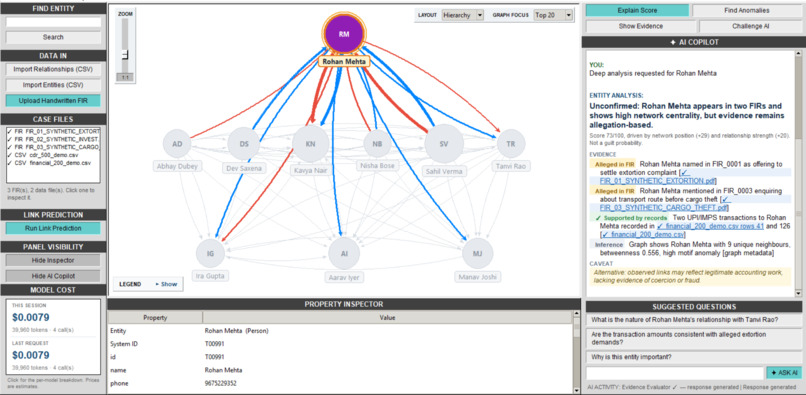Focus the AI Copilot question input

pos(675,373)
